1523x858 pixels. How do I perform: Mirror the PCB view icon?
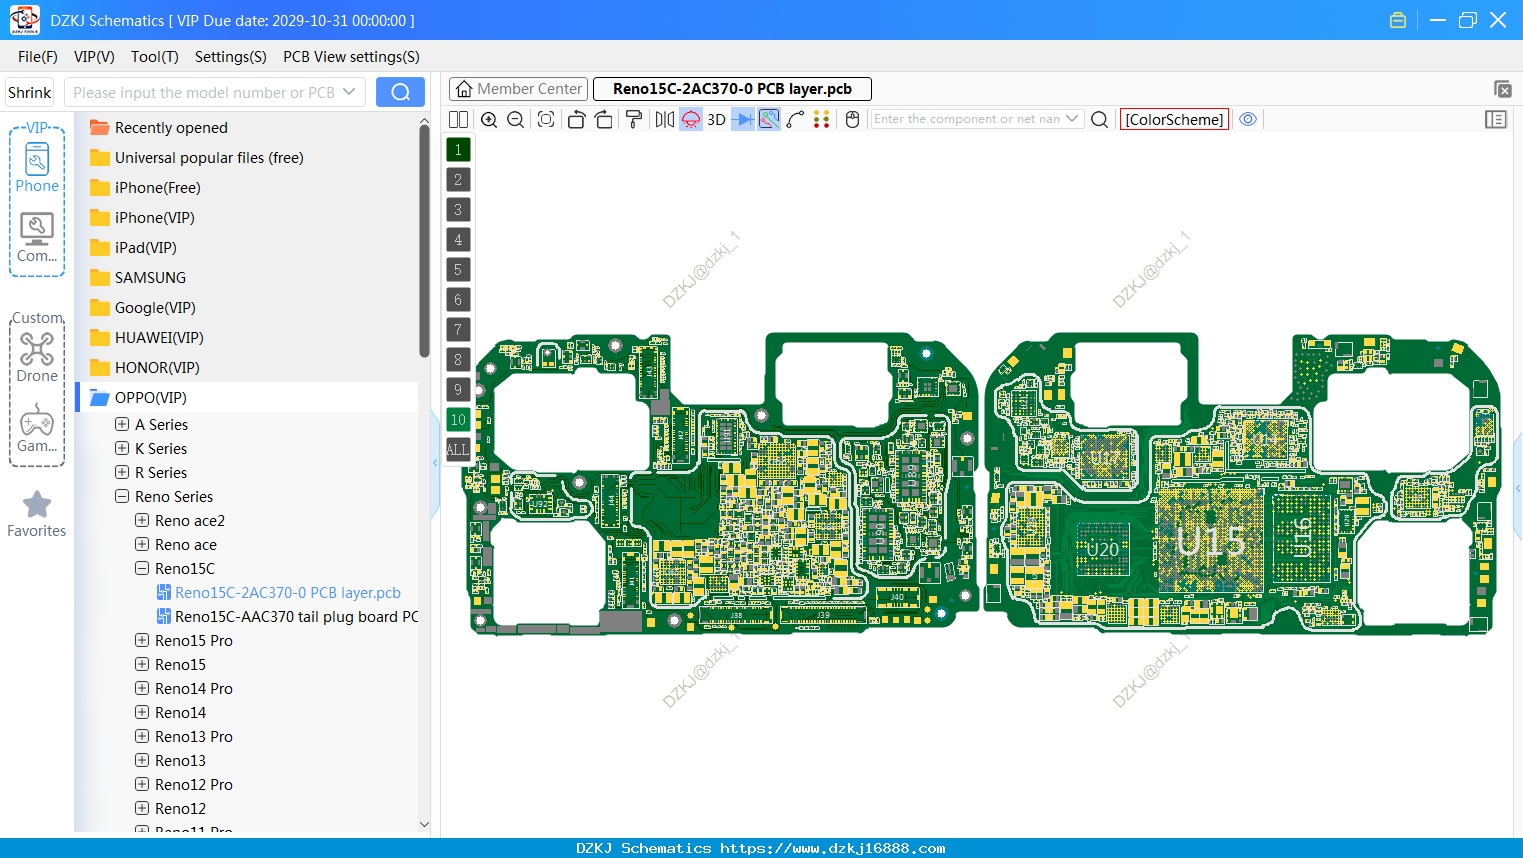(665, 119)
